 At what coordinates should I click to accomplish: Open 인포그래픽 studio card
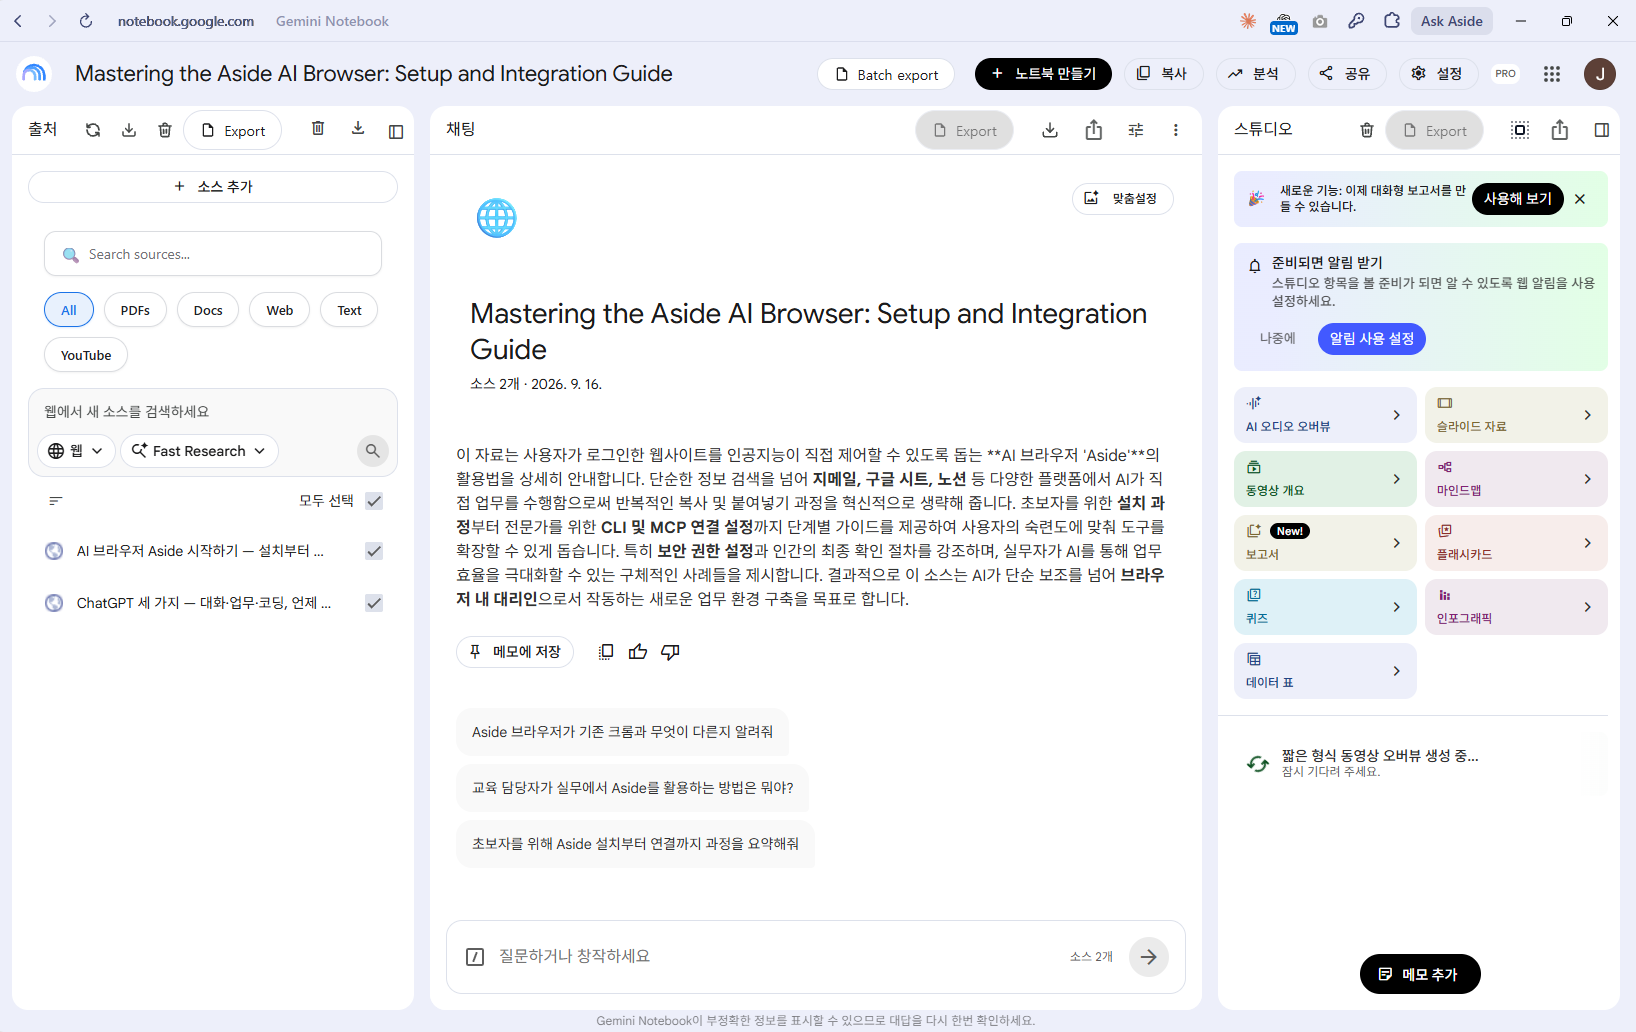[x=1516, y=607]
